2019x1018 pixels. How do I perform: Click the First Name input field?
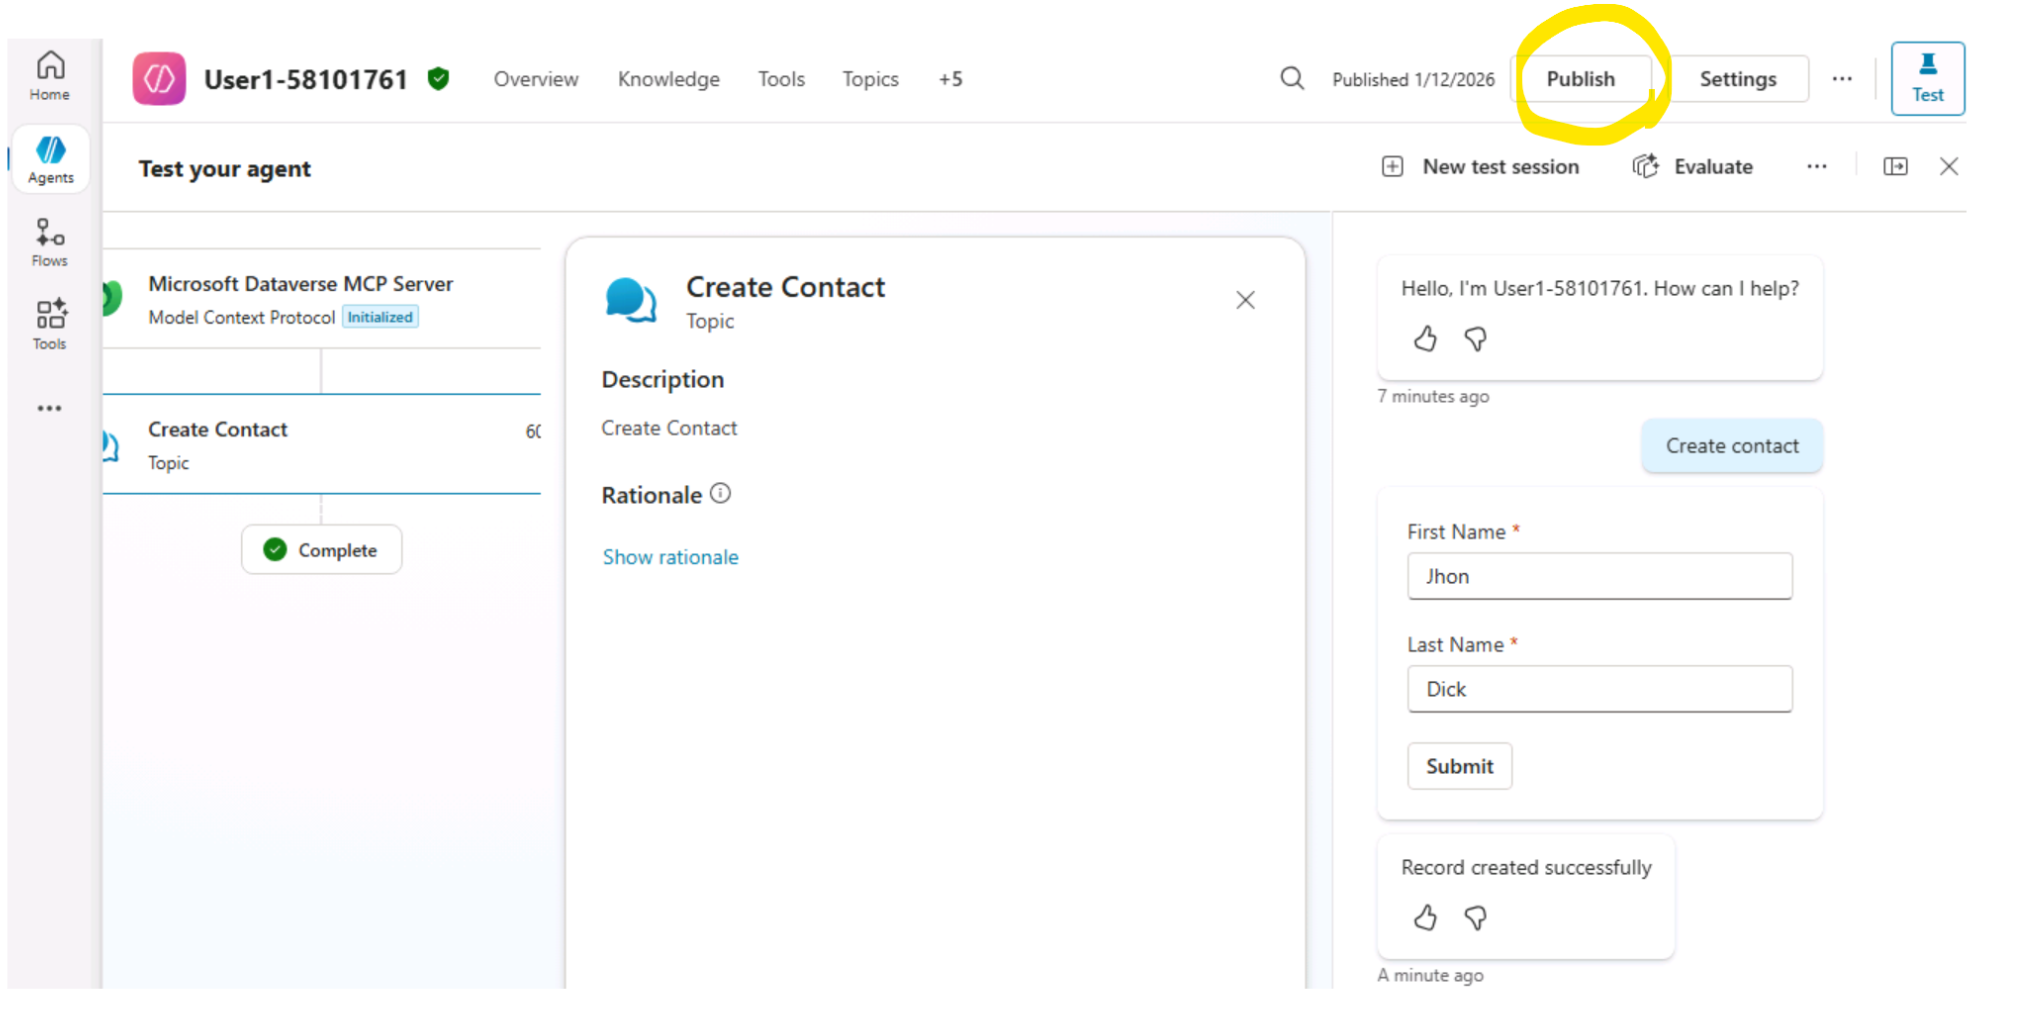1598,577
